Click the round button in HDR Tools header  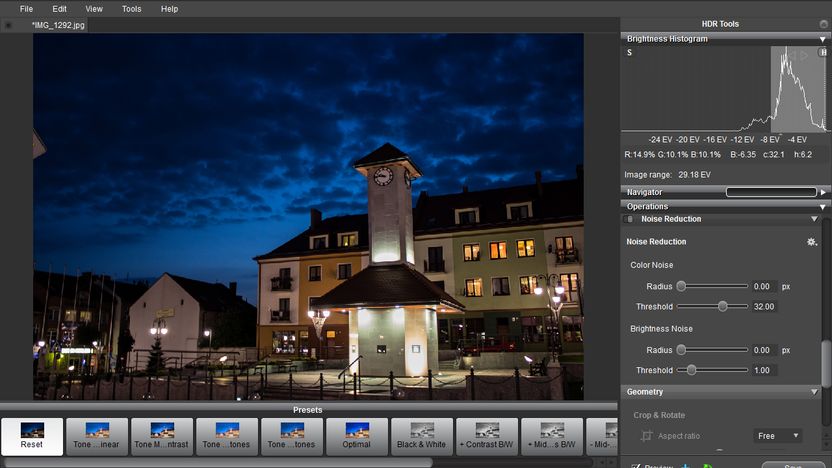pos(823,24)
